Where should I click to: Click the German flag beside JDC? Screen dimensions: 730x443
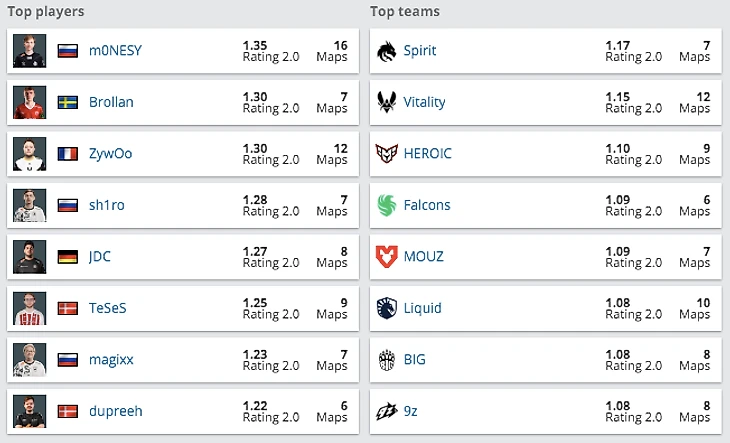click(x=68, y=257)
